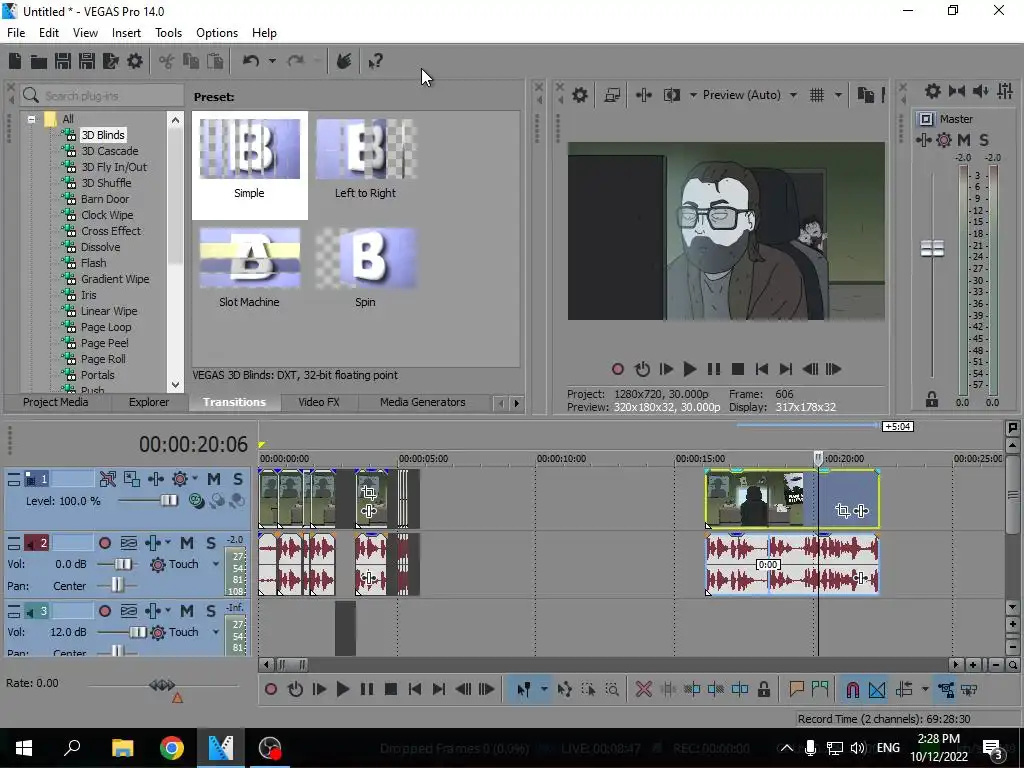Viewport: 1024px width, 768px height.
Task: Open the undo history dropdown arrow
Action: coord(272,61)
